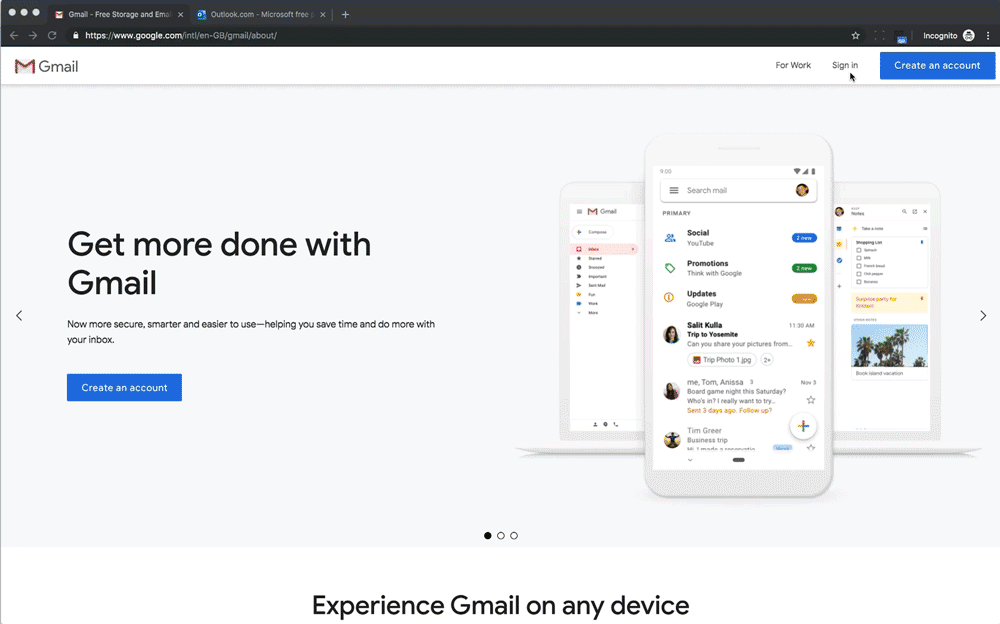Click the Updates info icon
The image size is (1000, 624).
click(x=669, y=297)
